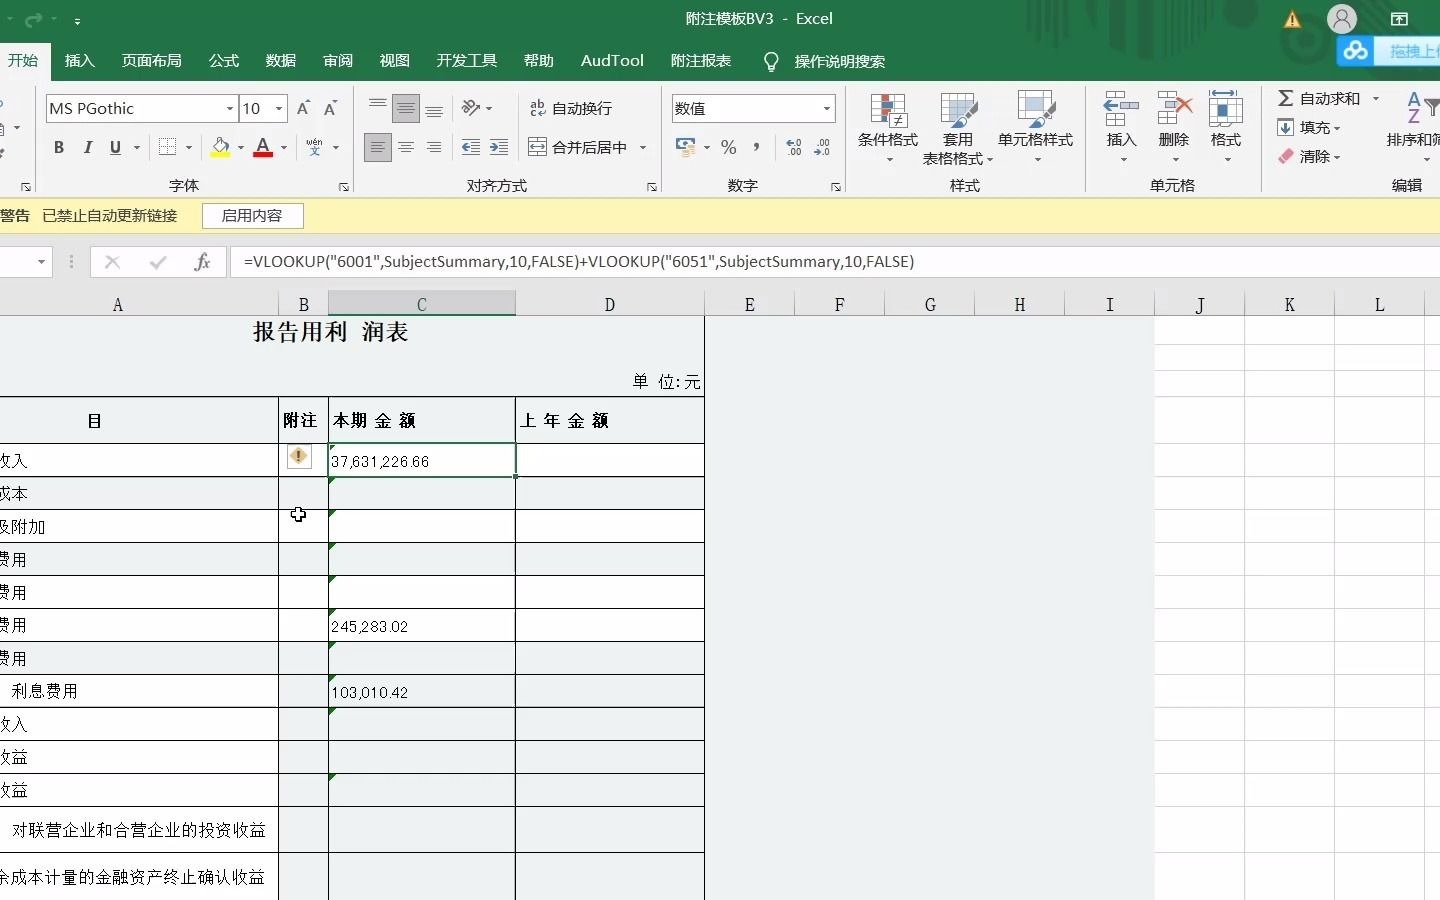Screen dimensions: 1440x900
Task: Decrease indent
Action: pos(471,148)
